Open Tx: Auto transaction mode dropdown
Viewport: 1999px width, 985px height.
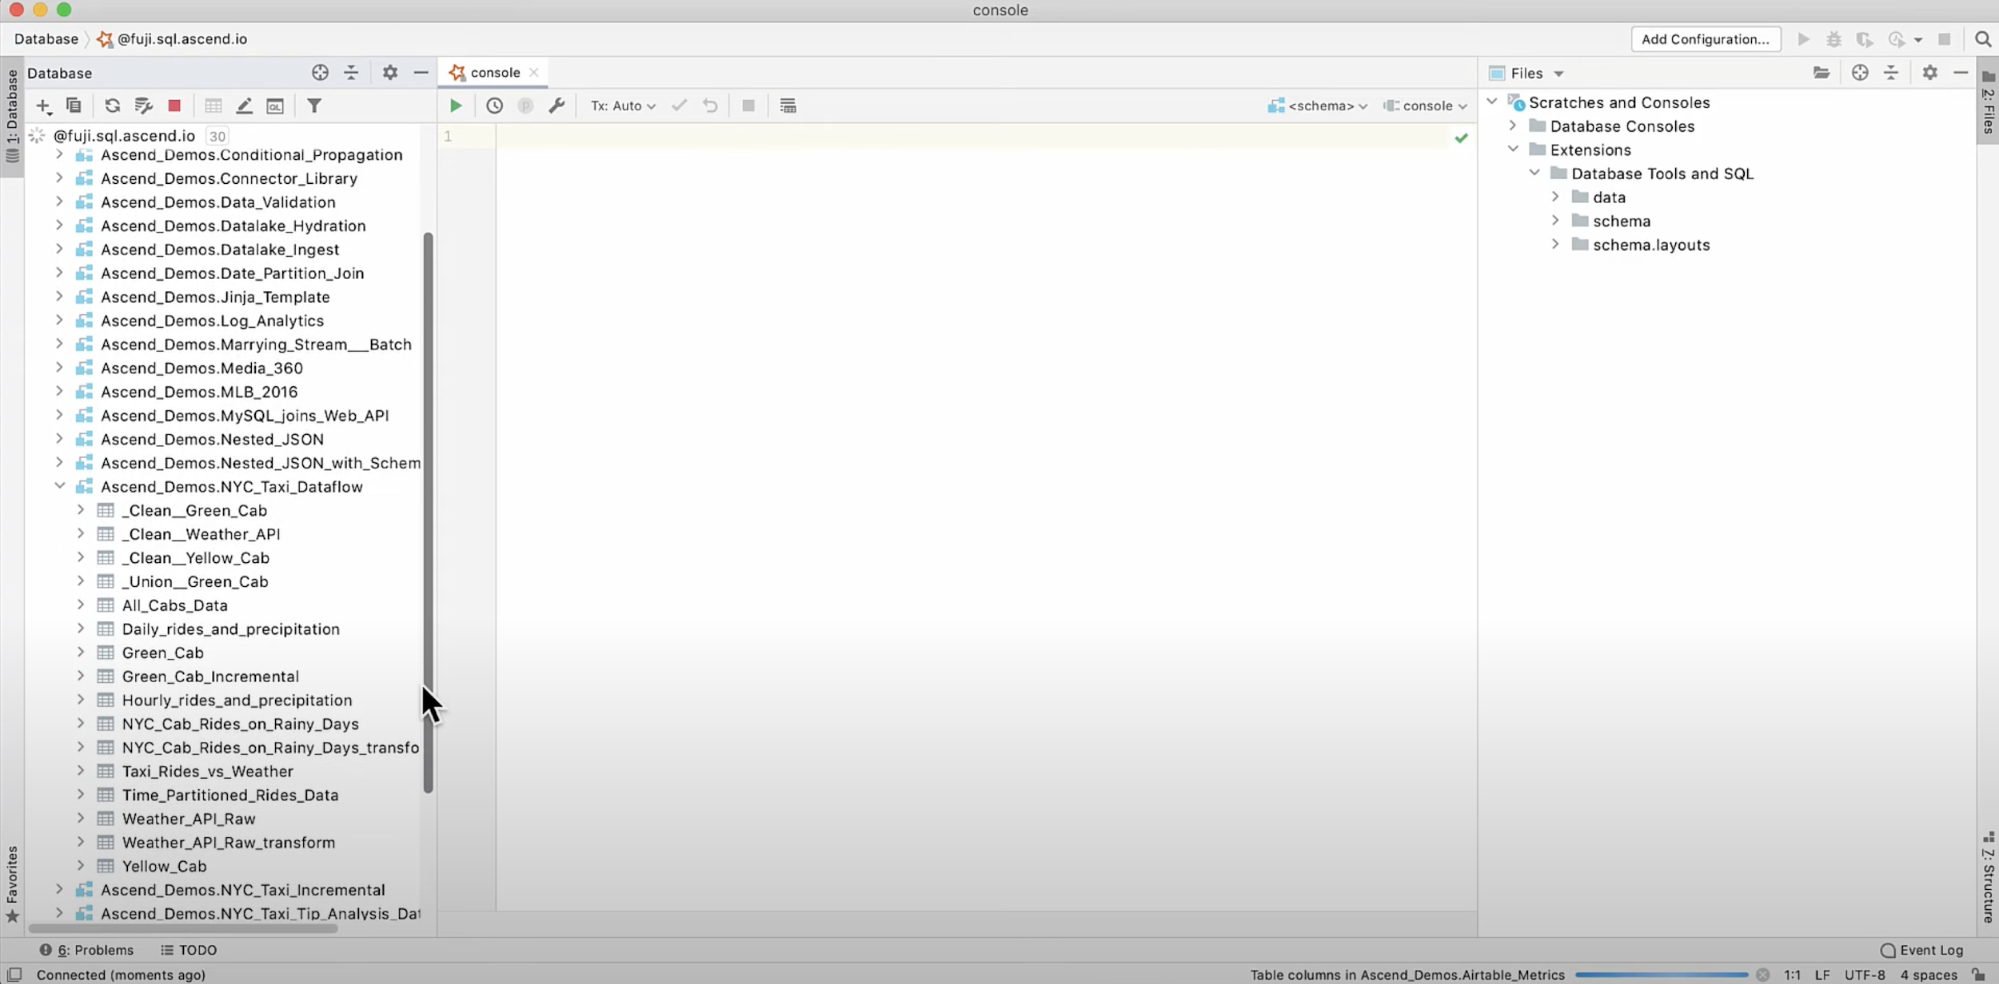pos(623,106)
